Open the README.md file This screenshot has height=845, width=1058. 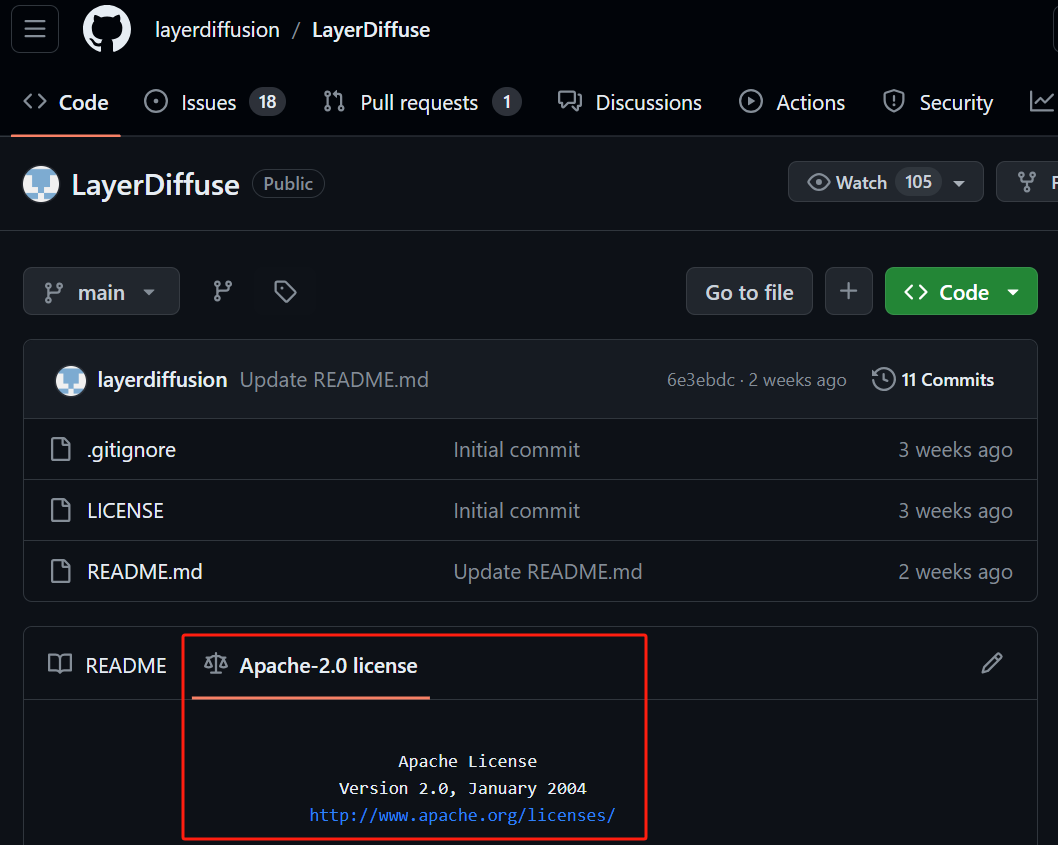click(x=145, y=572)
